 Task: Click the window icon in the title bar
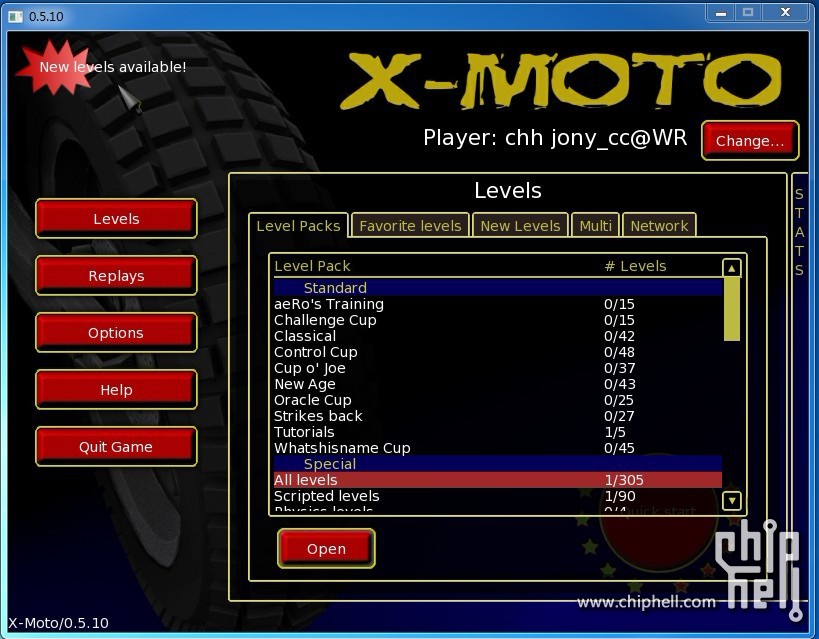[15, 17]
